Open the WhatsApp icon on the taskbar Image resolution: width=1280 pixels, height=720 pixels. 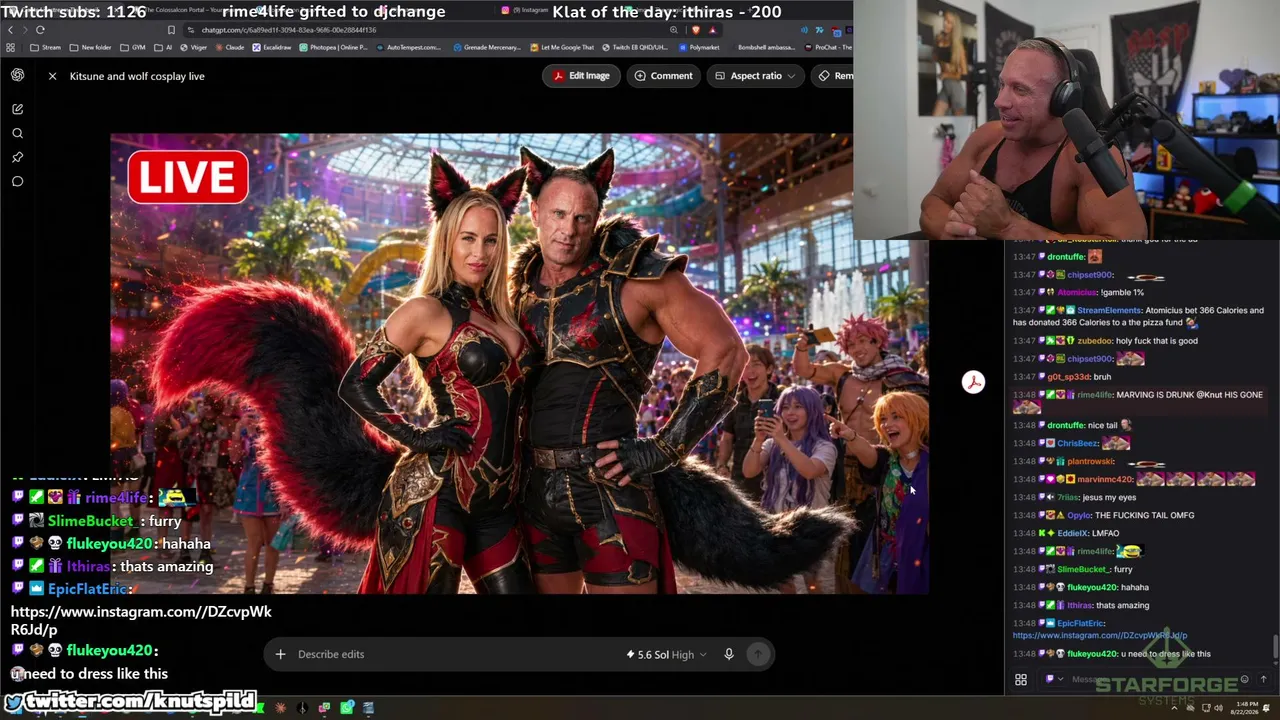click(347, 708)
